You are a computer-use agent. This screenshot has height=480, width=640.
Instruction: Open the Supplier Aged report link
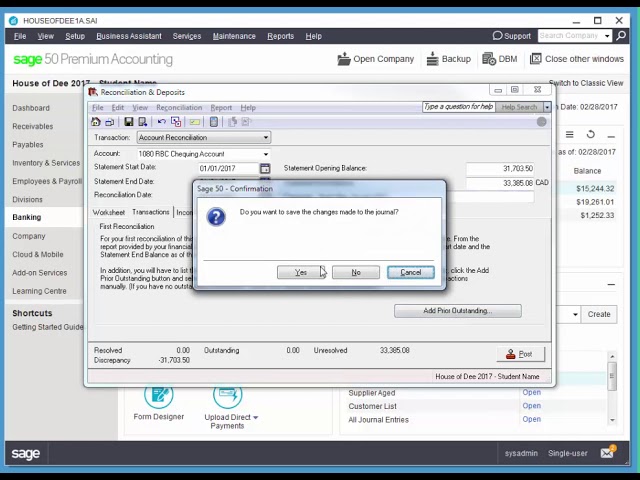click(x=531, y=392)
